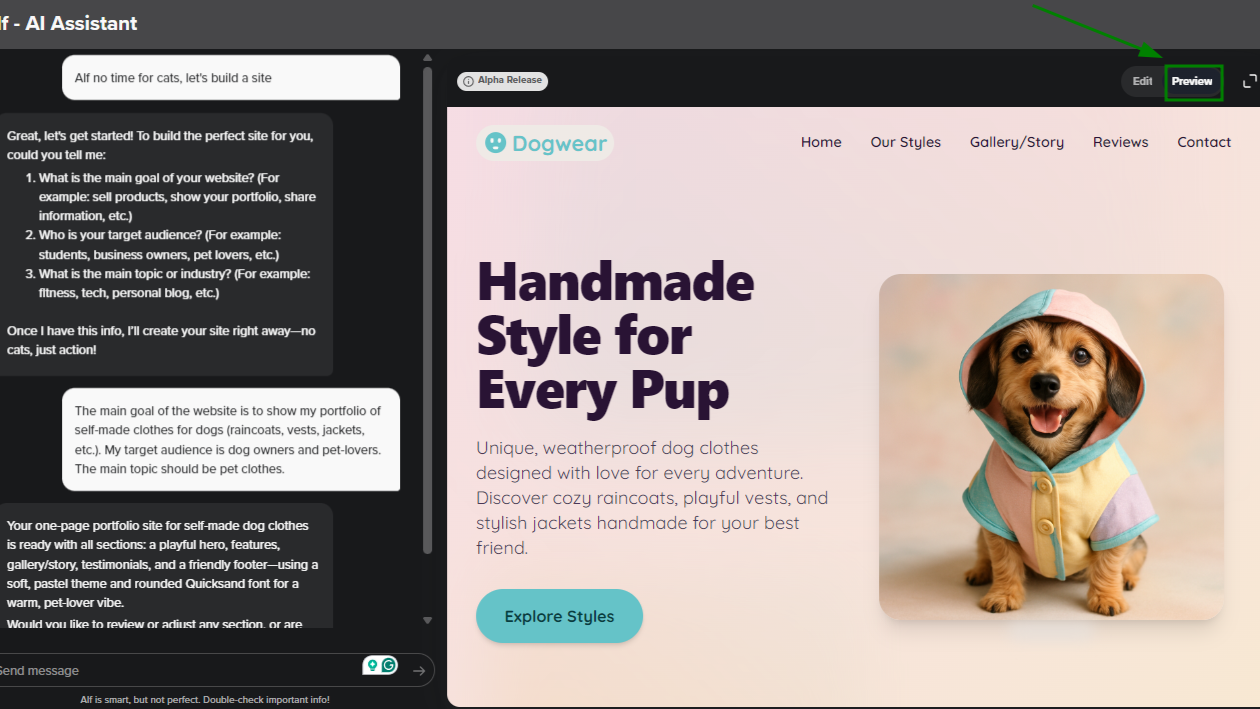Click the Grammarly G icon in message box
1260x709 pixels.
tap(389, 665)
